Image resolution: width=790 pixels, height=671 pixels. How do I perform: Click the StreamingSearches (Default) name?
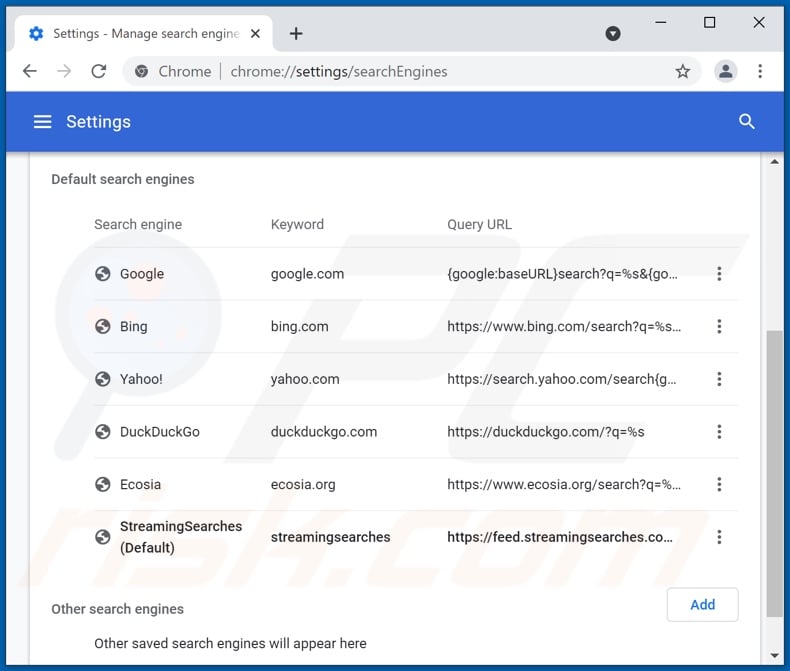(x=181, y=537)
